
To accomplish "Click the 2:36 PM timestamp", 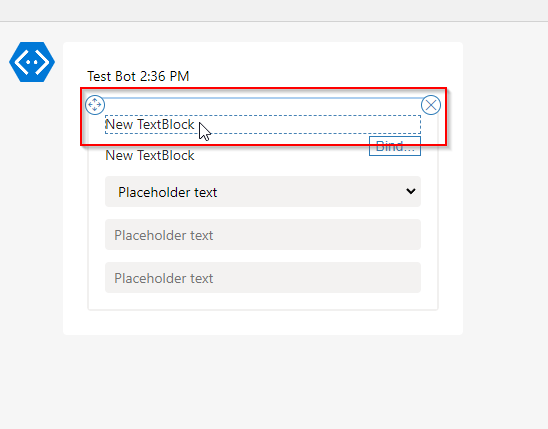I will click(164, 76).
